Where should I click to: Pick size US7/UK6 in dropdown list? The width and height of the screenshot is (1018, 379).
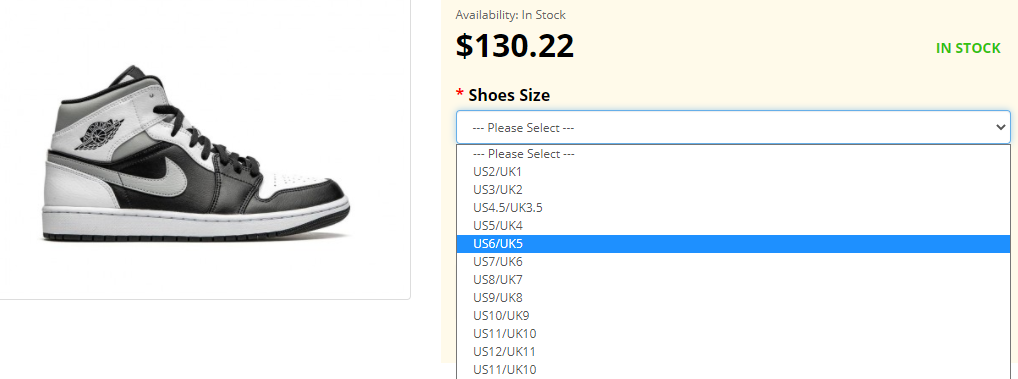(x=733, y=262)
